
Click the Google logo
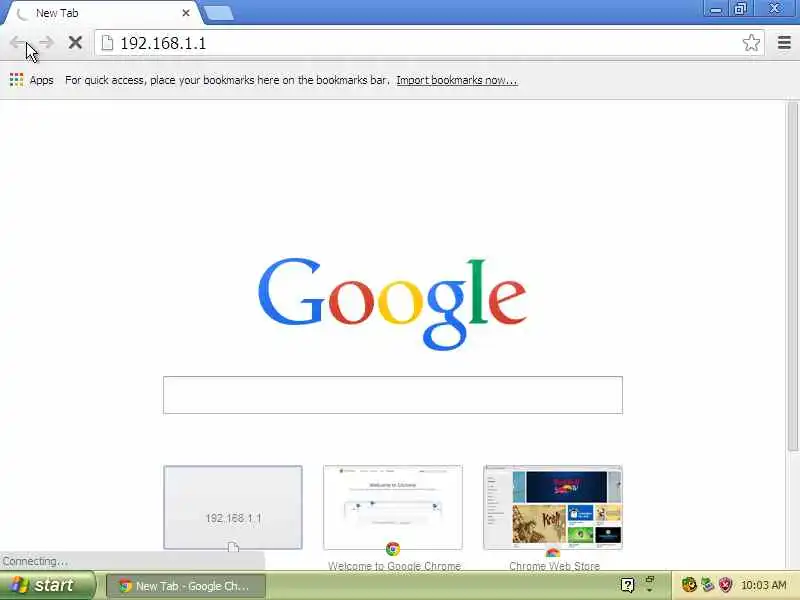pos(392,304)
